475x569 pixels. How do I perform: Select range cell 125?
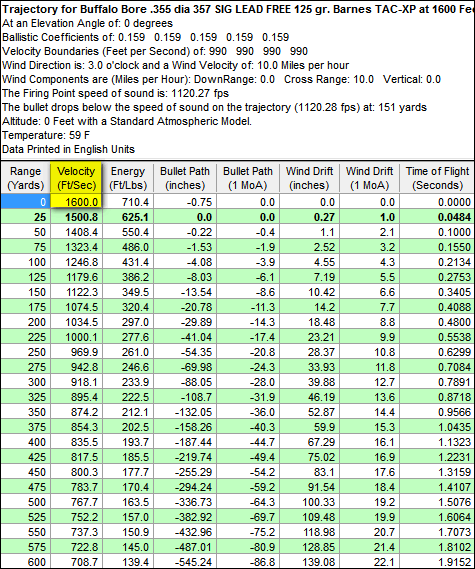click(25, 277)
